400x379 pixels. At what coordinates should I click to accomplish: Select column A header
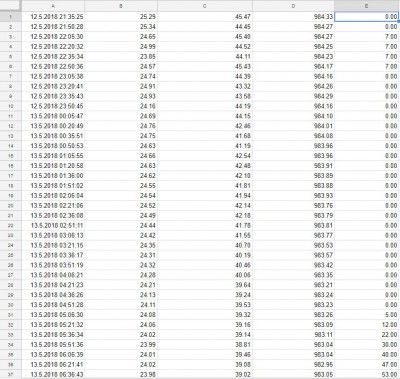[53, 6]
